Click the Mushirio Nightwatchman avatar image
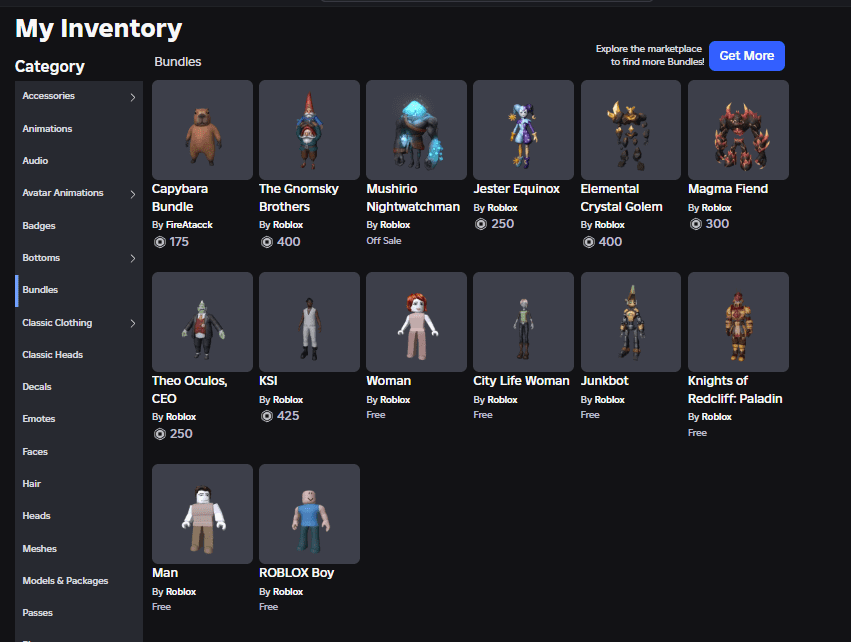 pyautogui.click(x=416, y=130)
